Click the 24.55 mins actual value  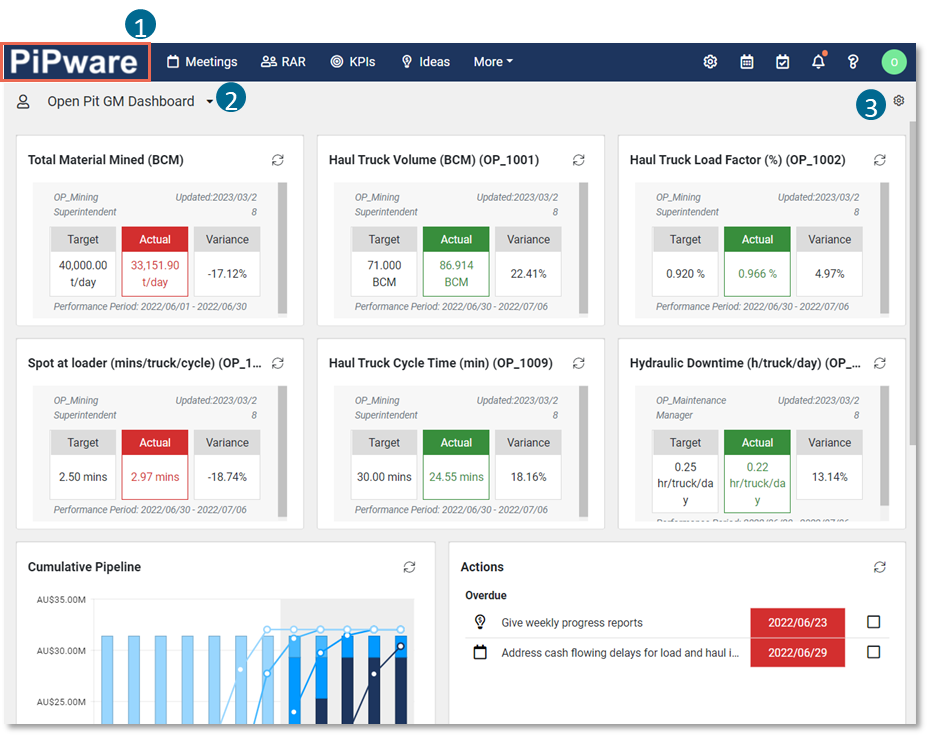pos(456,477)
